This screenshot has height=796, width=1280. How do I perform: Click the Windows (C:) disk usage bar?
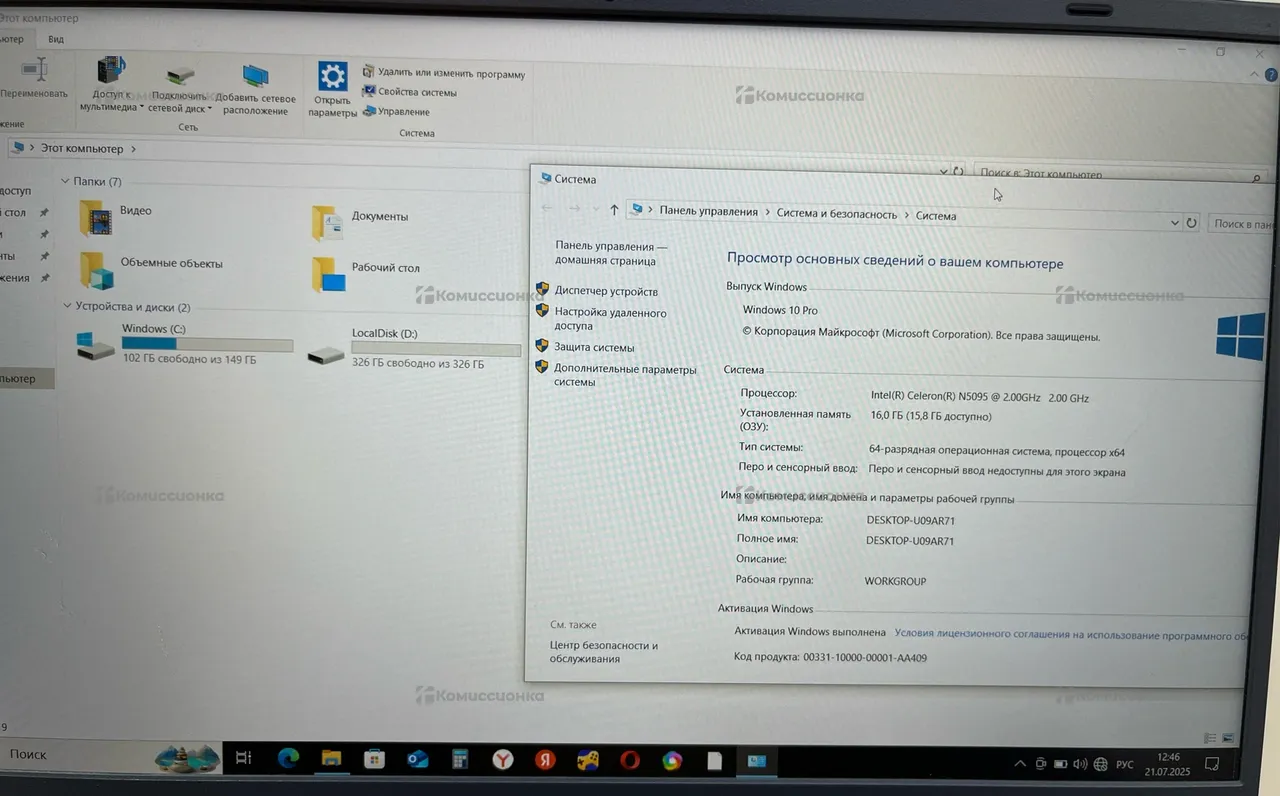(207, 345)
